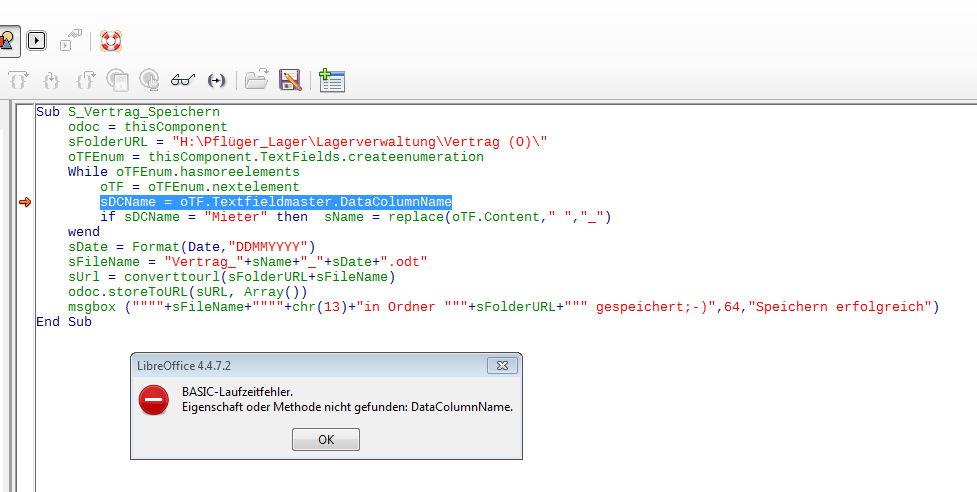
Task: Click OK in the BASIC runtime error dialog
Action: (x=326, y=440)
